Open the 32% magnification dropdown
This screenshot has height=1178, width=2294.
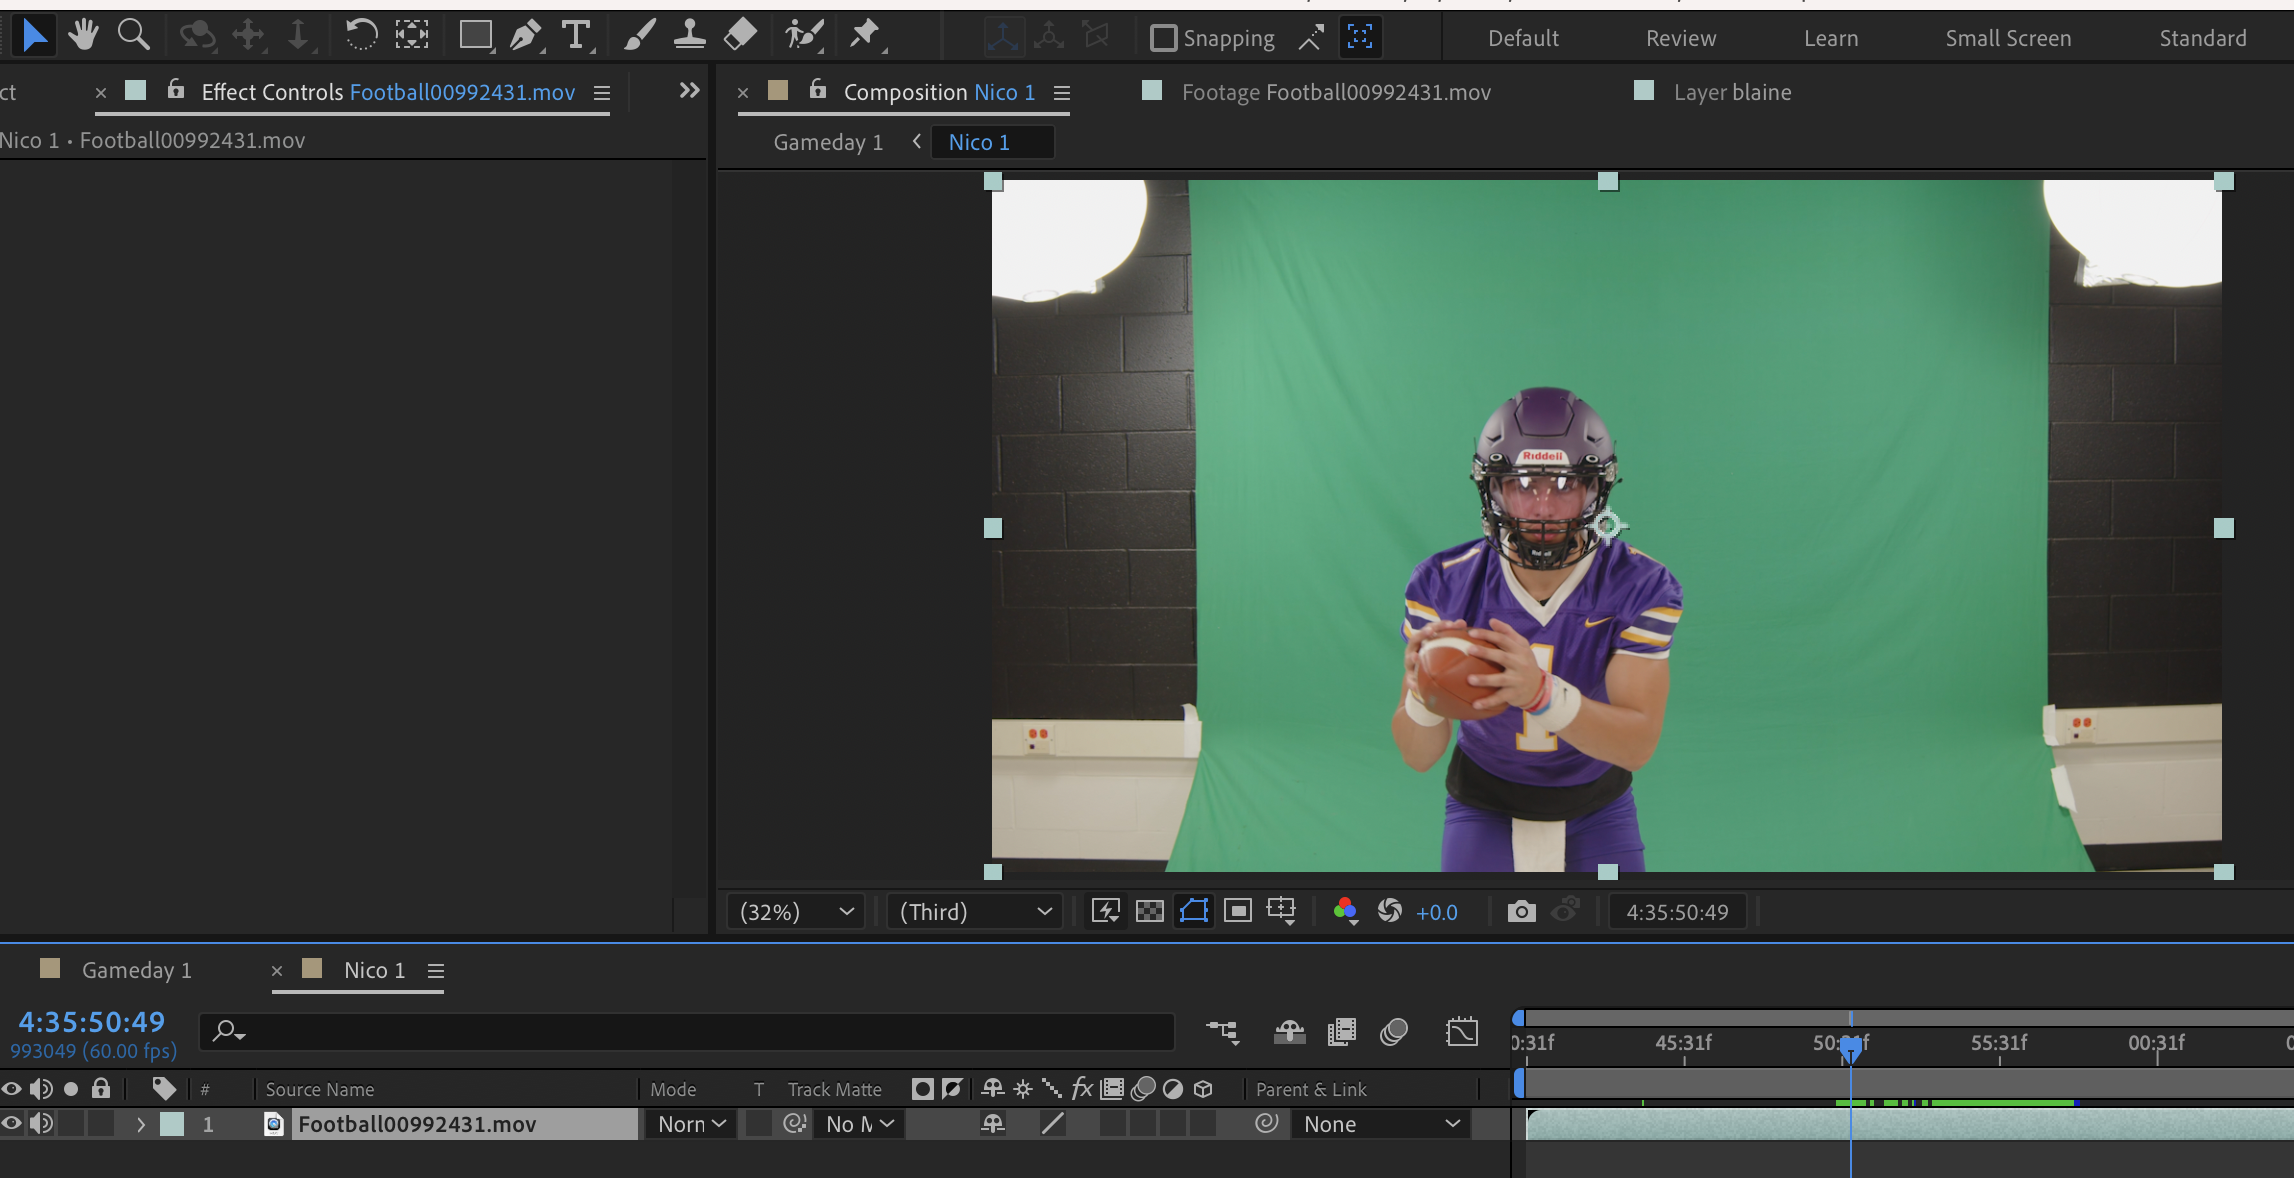(794, 911)
